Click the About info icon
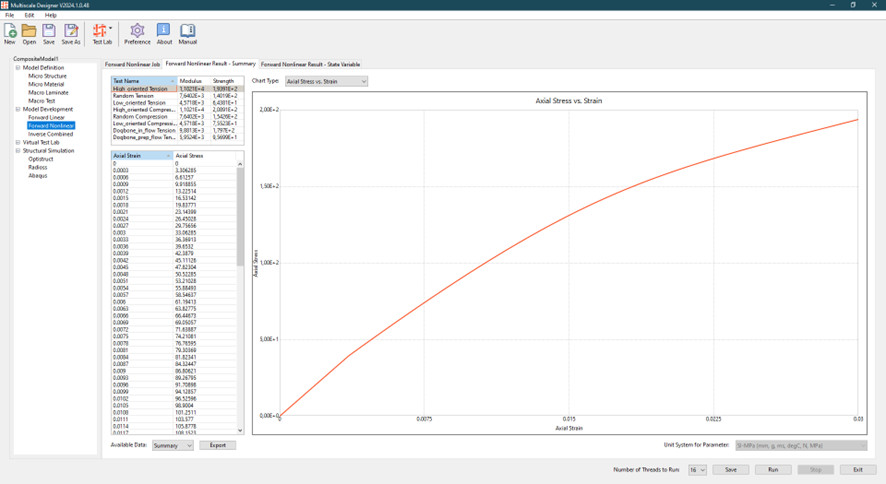This screenshot has width=886, height=484. [x=164, y=34]
